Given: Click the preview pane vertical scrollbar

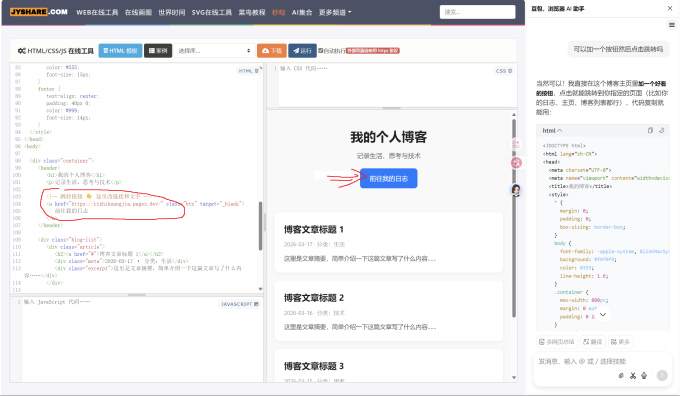Looking at the screenshot, I should tap(514, 218).
